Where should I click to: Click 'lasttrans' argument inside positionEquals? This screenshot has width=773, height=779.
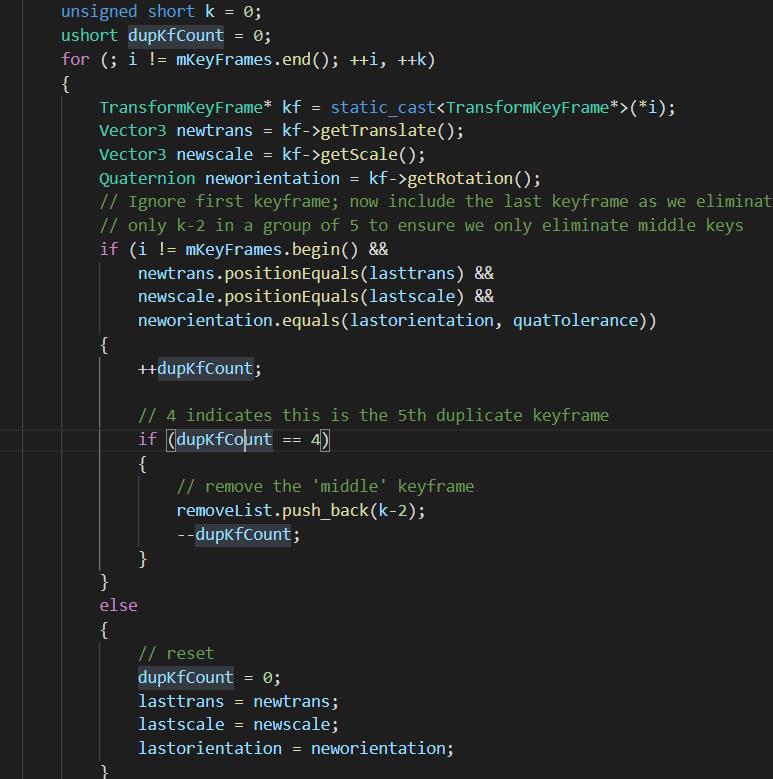pyautogui.click(x=412, y=273)
